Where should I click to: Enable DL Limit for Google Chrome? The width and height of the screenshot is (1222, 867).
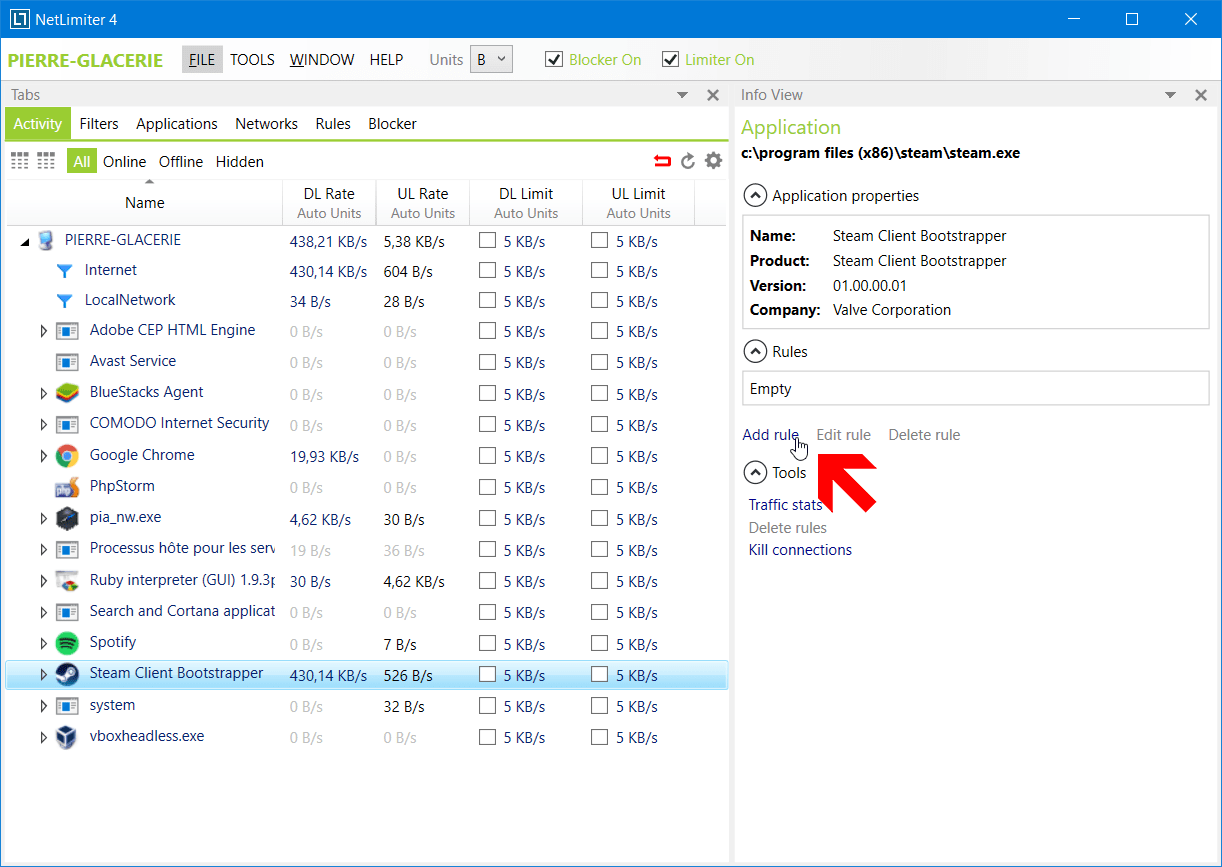pyautogui.click(x=487, y=456)
